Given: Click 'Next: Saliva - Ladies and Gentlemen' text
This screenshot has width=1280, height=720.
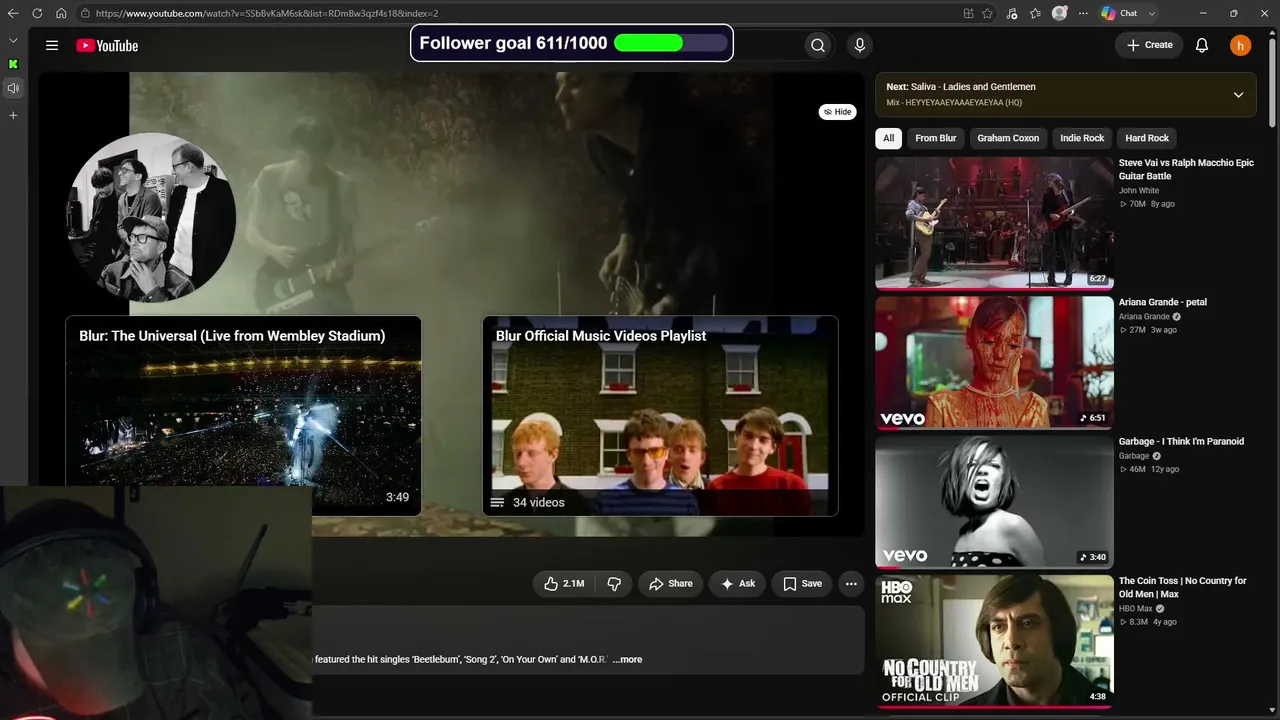Looking at the screenshot, I should click(x=961, y=87).
